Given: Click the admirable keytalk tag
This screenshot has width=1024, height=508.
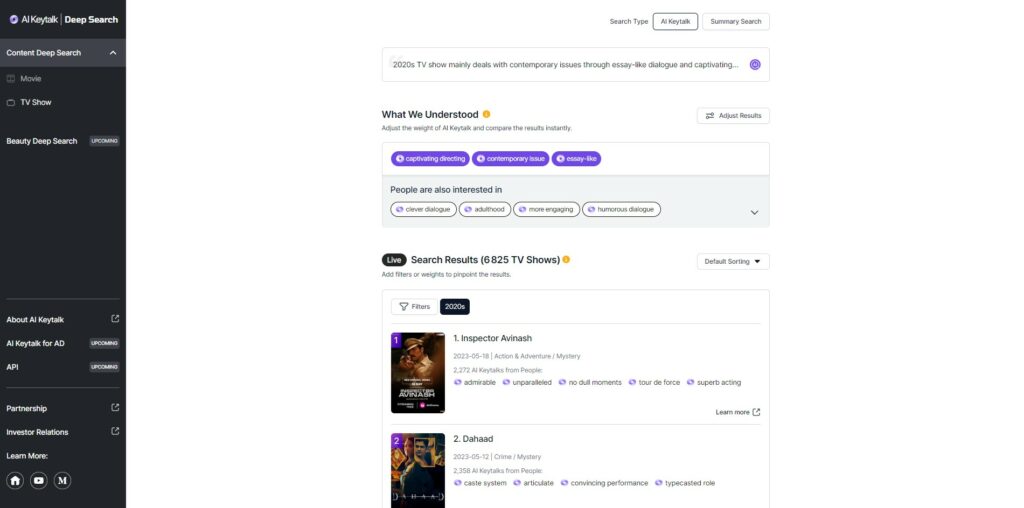Looking at the screenshot, I should point(475,383).
